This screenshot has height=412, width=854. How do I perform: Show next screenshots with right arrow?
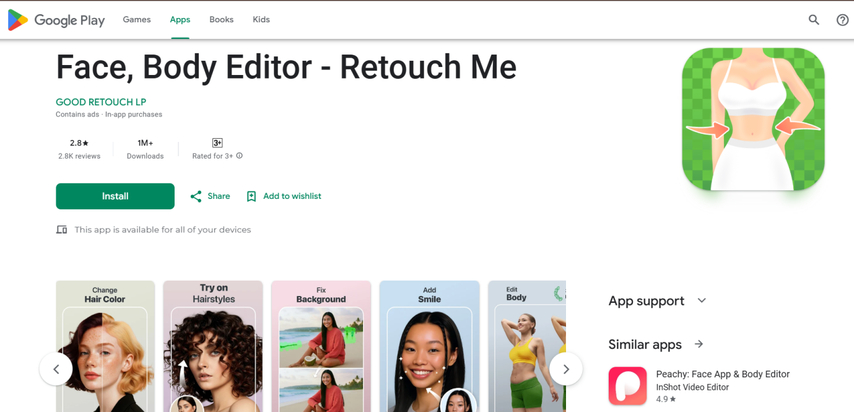tap(566, 369)
